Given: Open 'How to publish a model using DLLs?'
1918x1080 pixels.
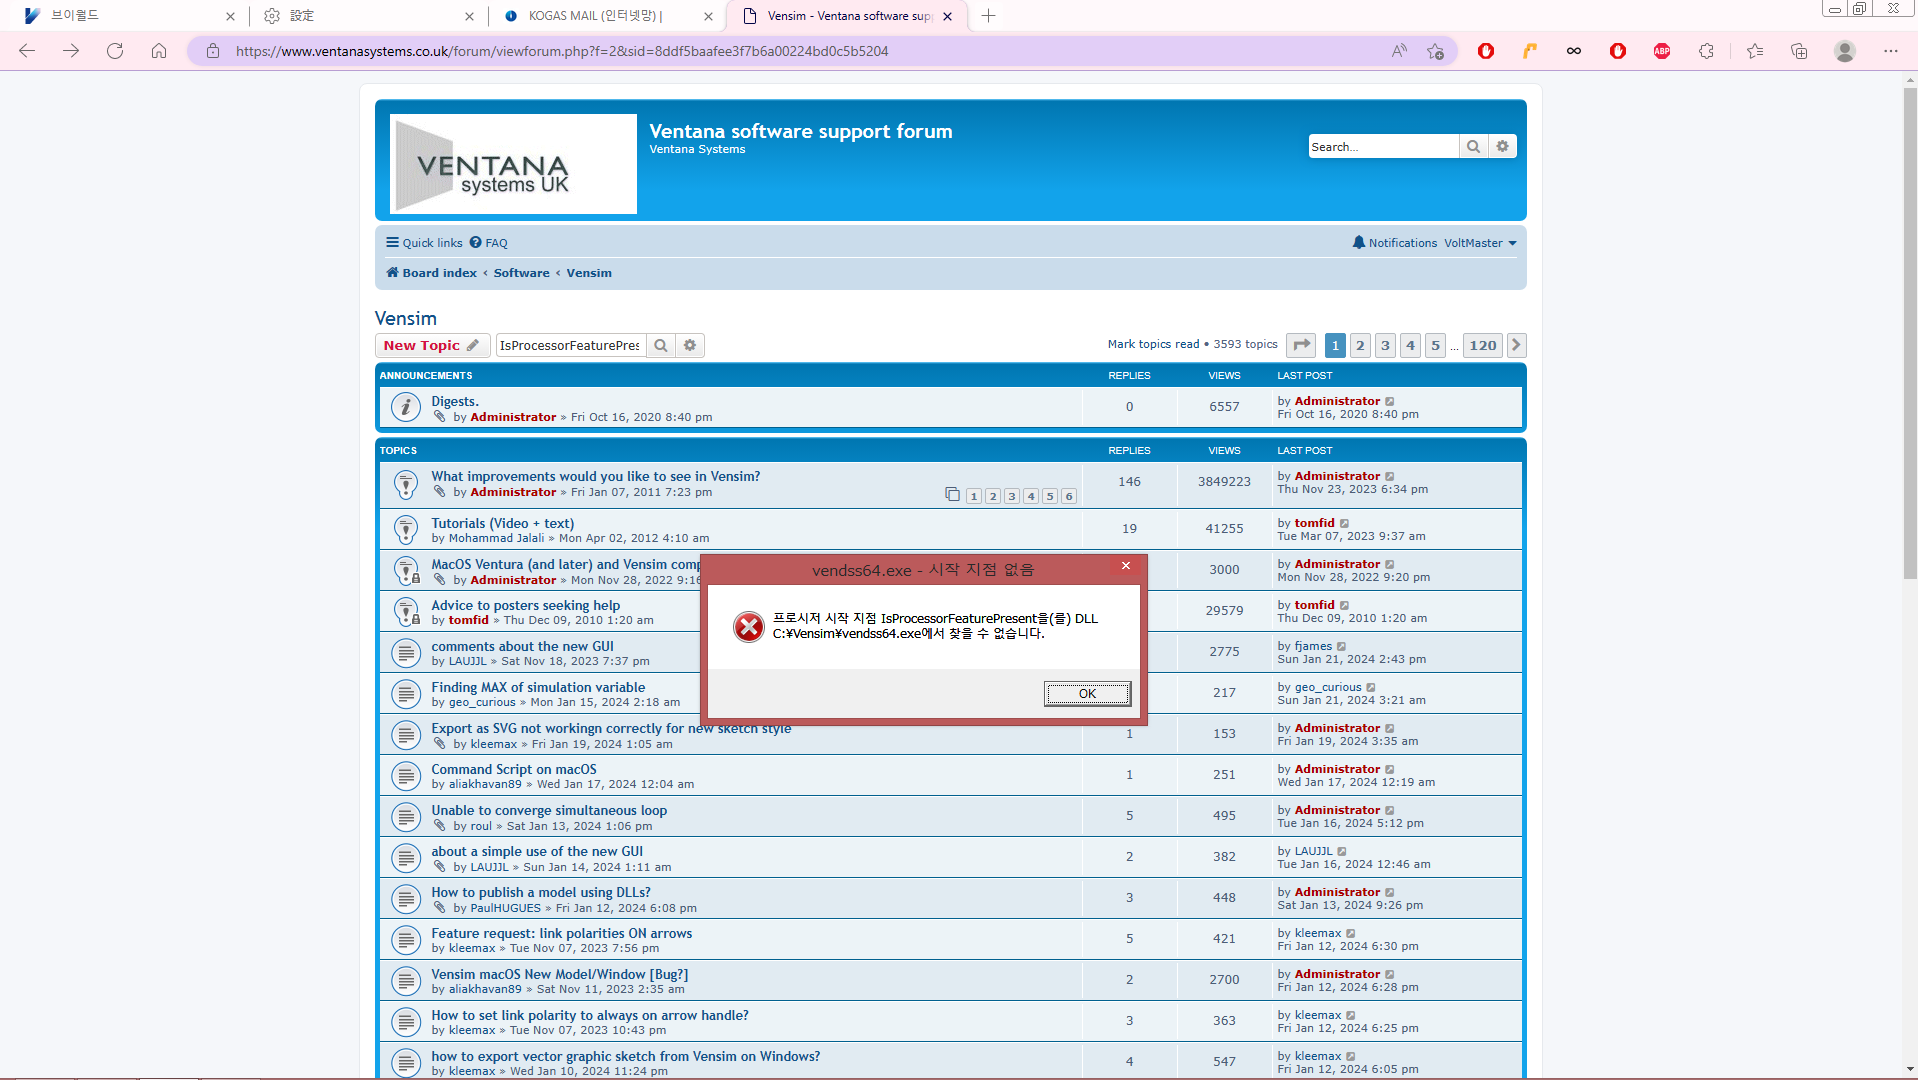Looking at the screenshot, I should tap(541, 892).
